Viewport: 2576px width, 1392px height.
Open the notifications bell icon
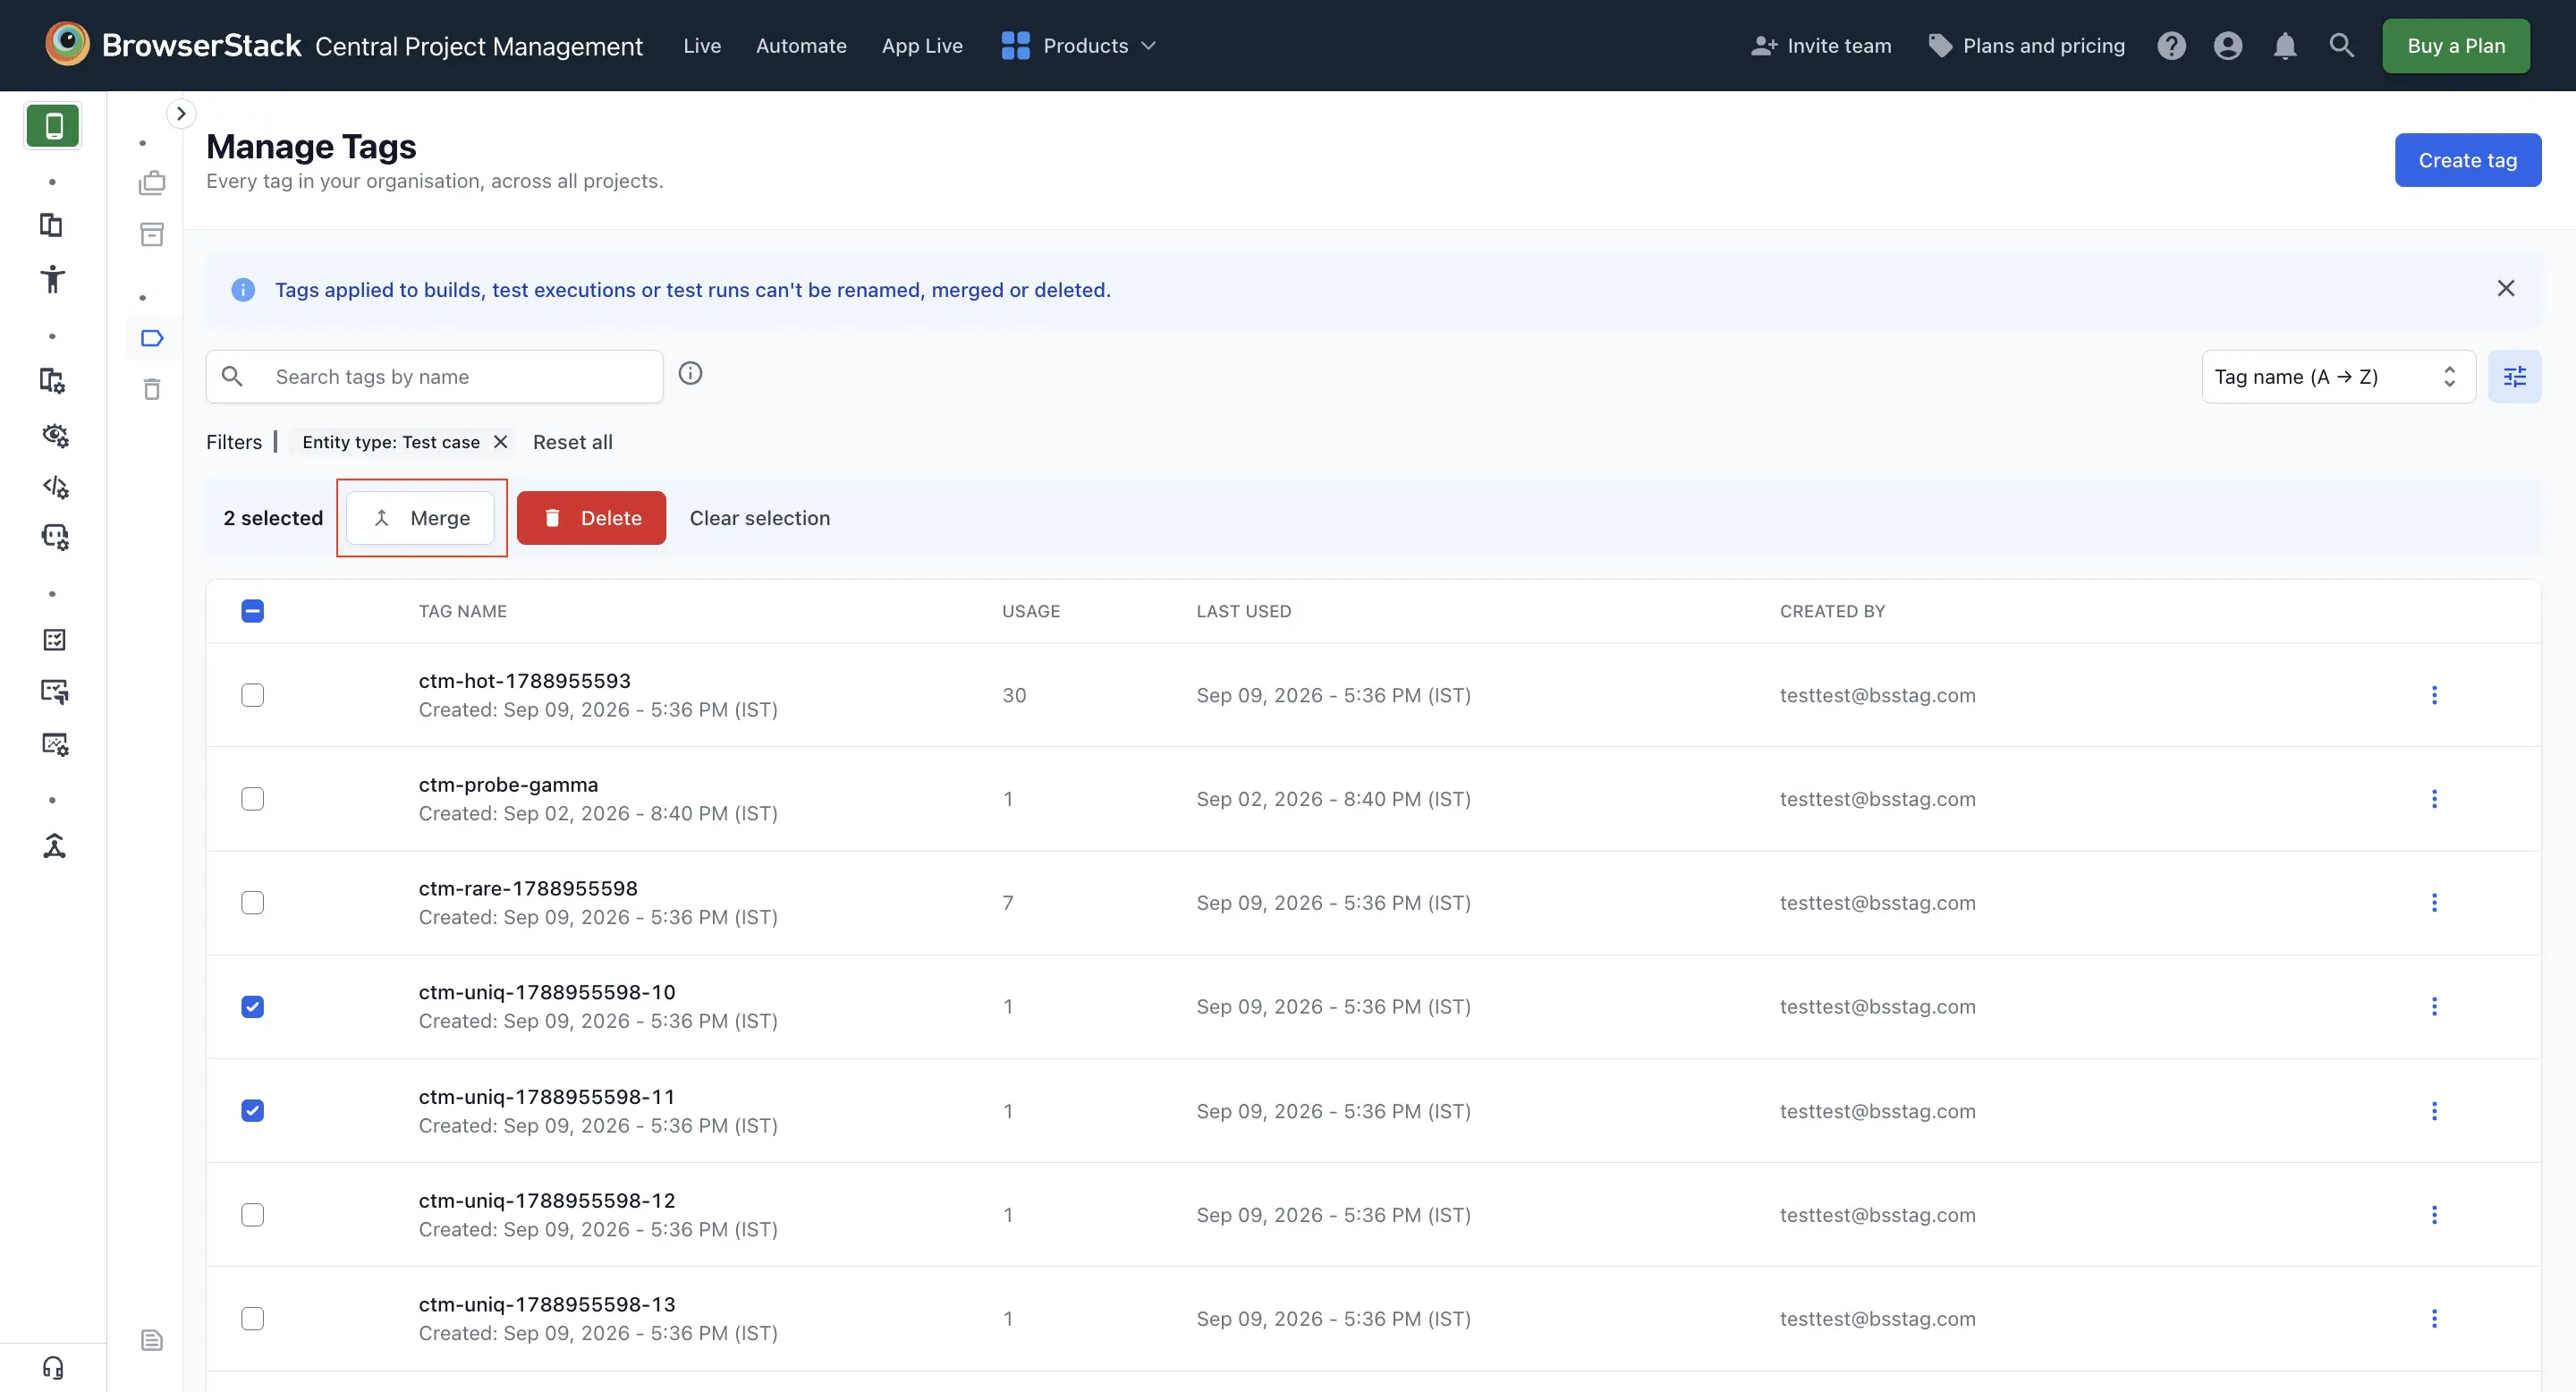[x=2285, y=46]
